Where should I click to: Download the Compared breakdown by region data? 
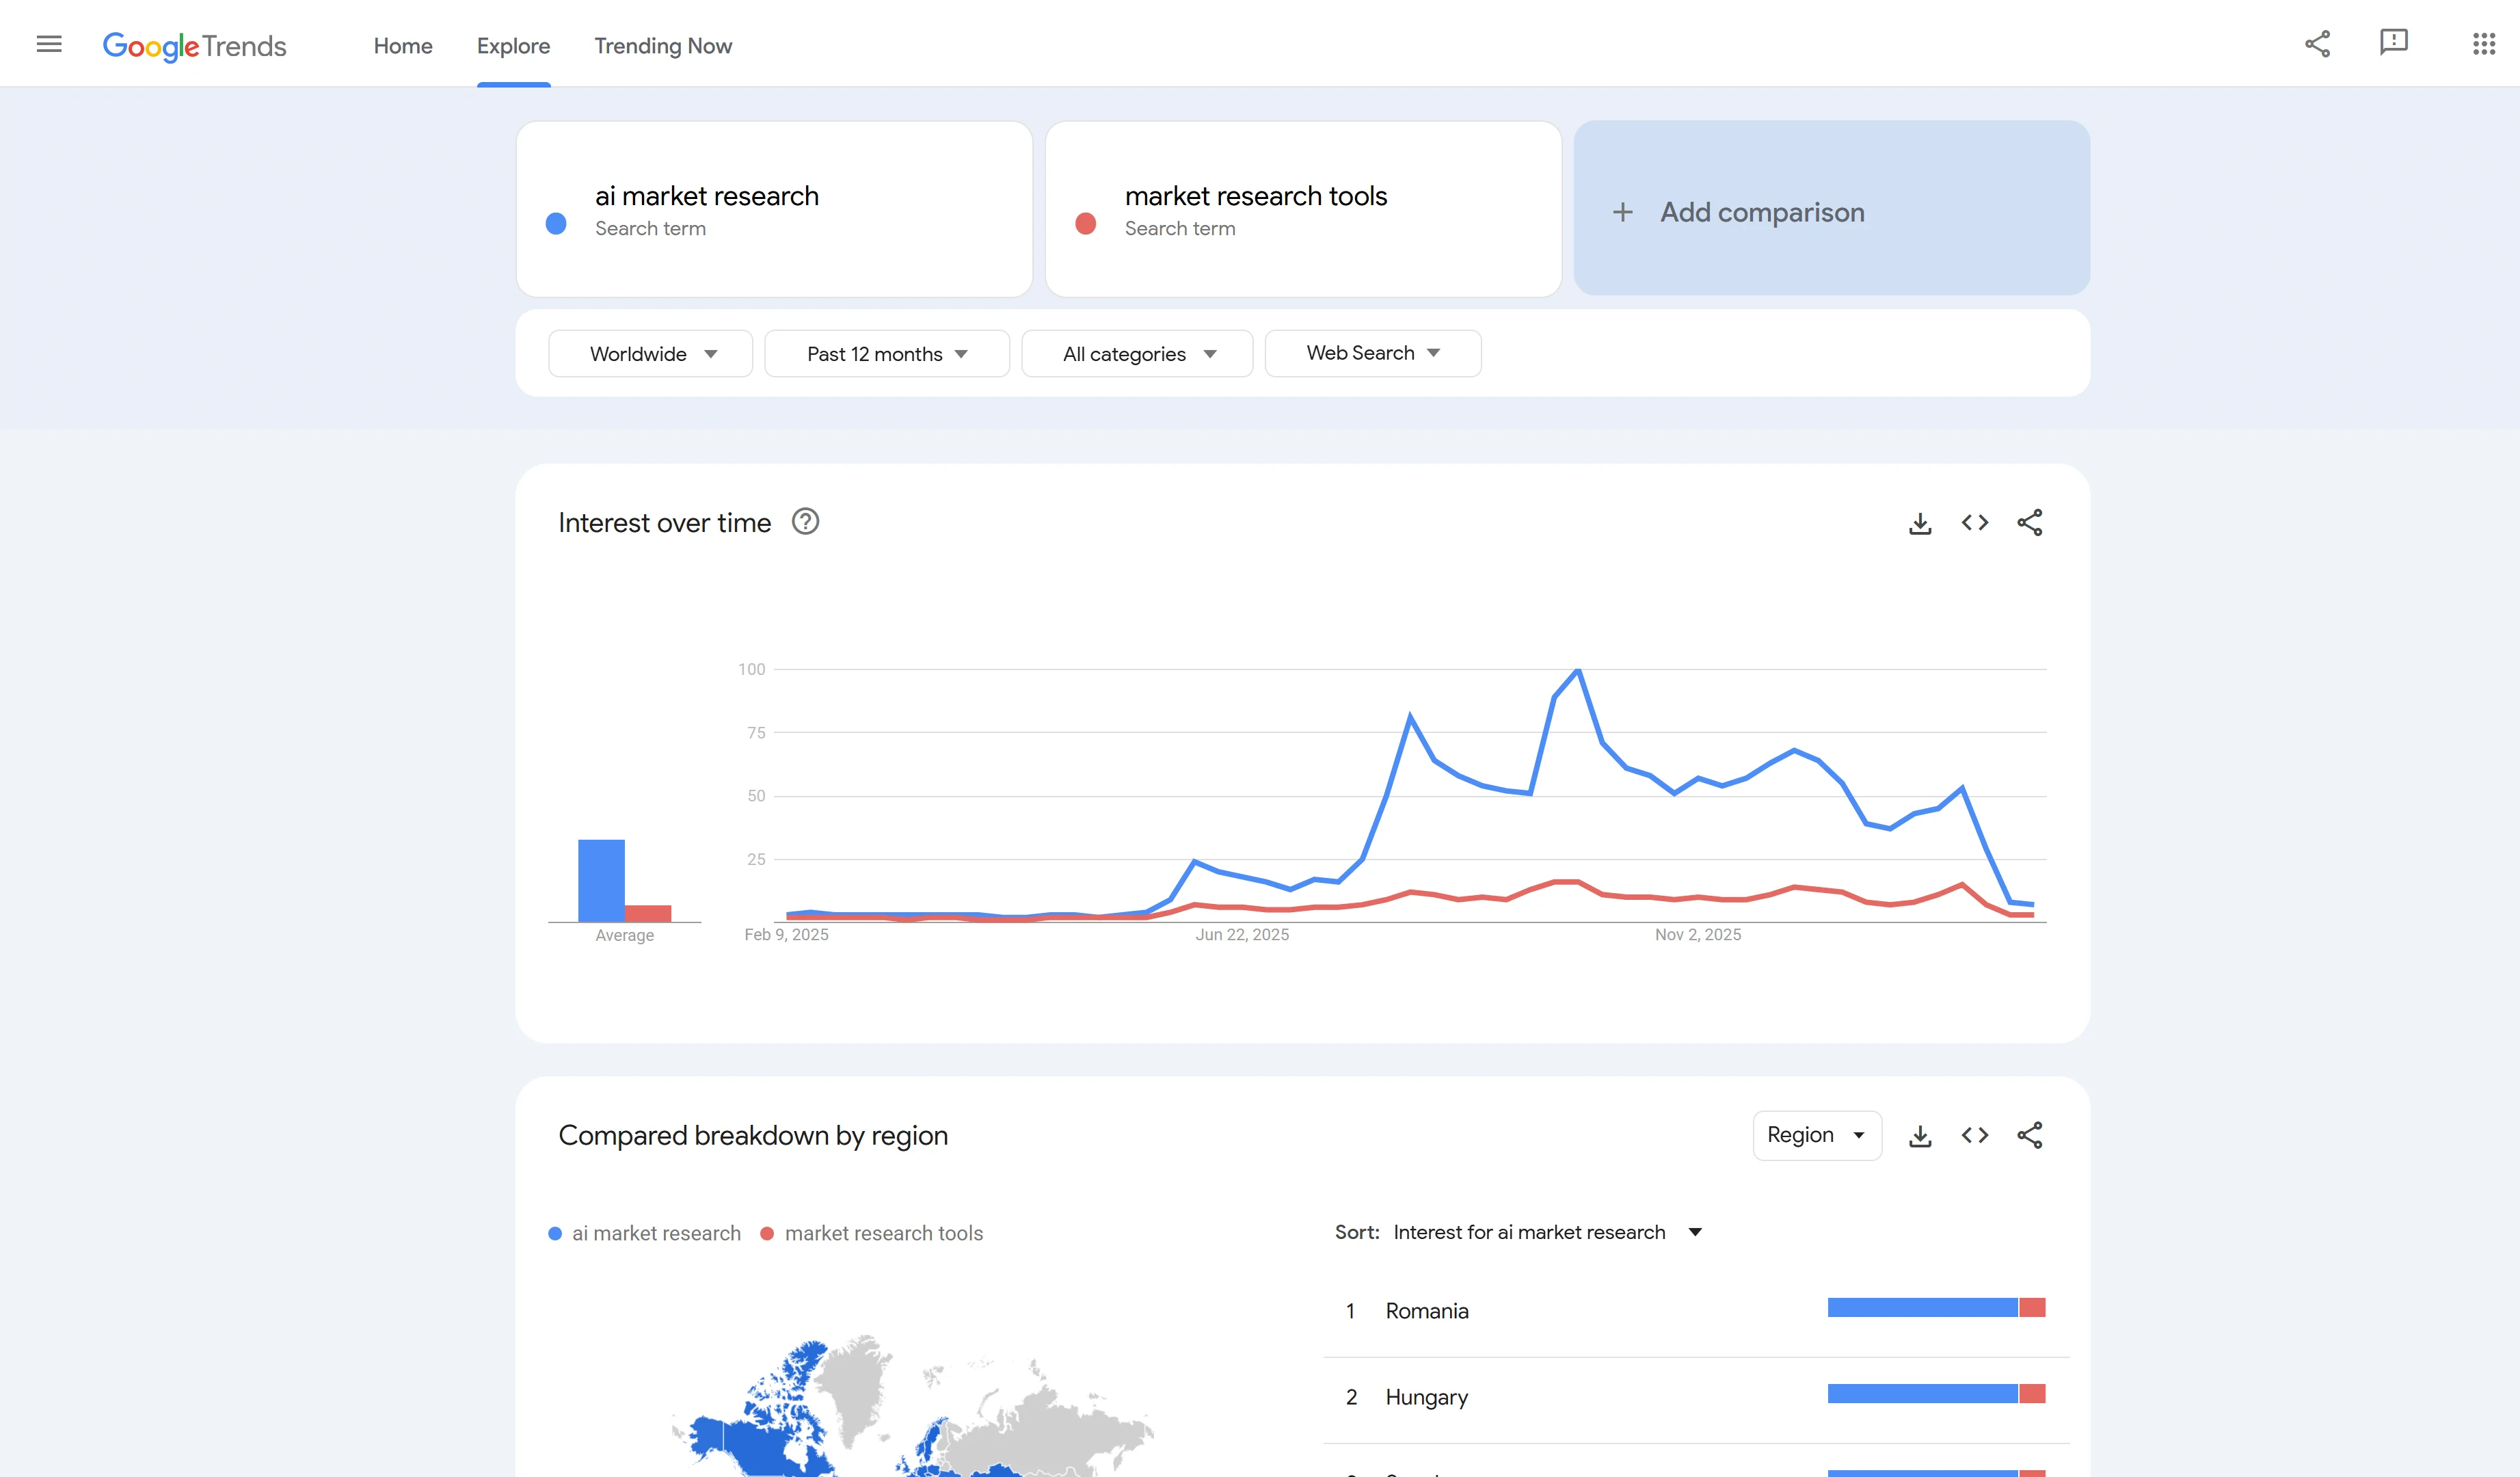[1919, 1135]
